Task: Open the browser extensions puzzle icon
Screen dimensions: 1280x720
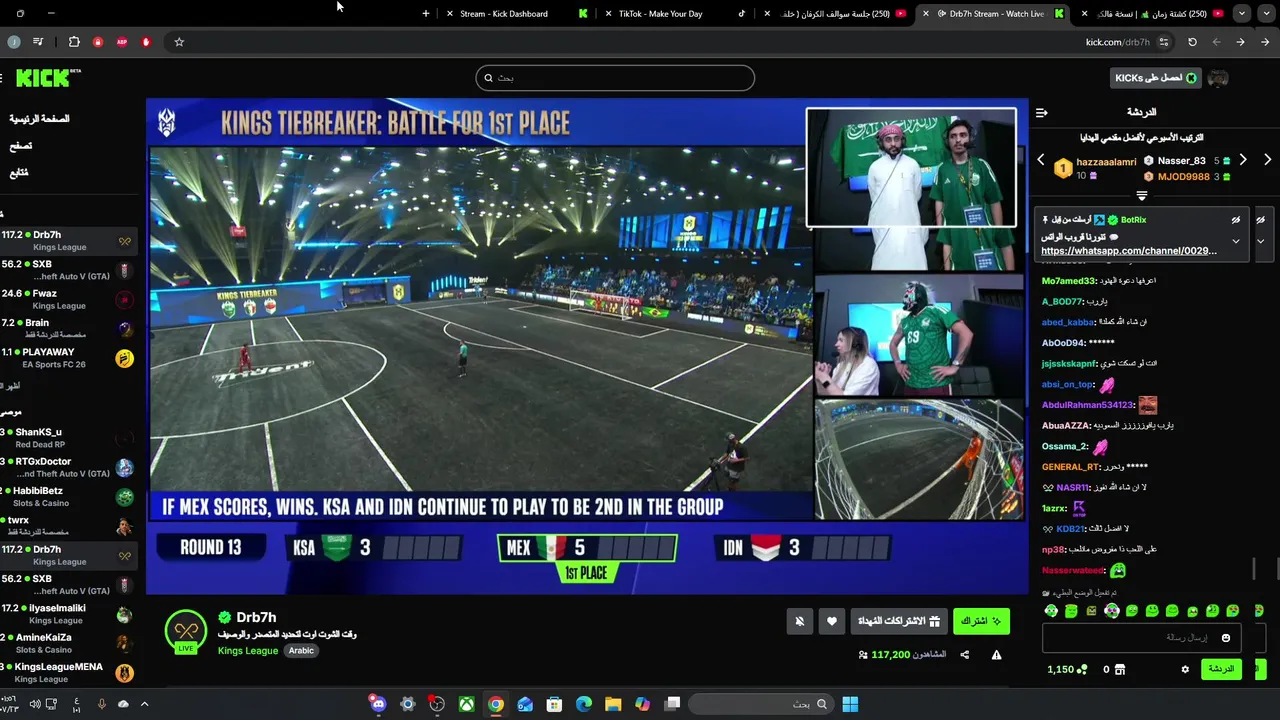Action: [74, 42]
